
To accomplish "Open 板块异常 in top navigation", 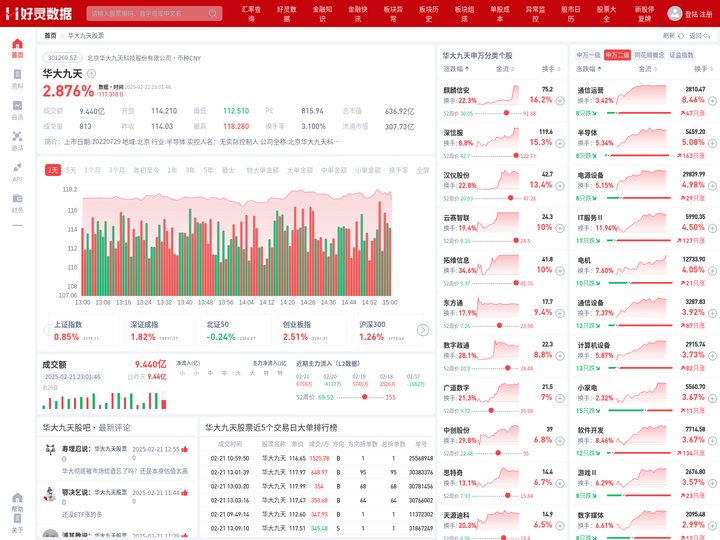I will 393,14.
